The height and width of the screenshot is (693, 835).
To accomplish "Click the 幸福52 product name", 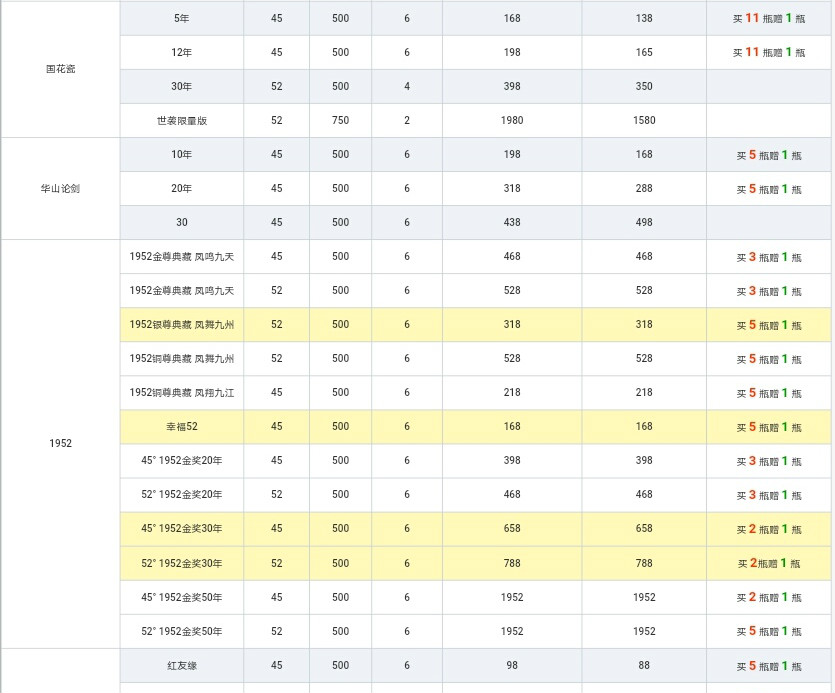I will (182, 427).
